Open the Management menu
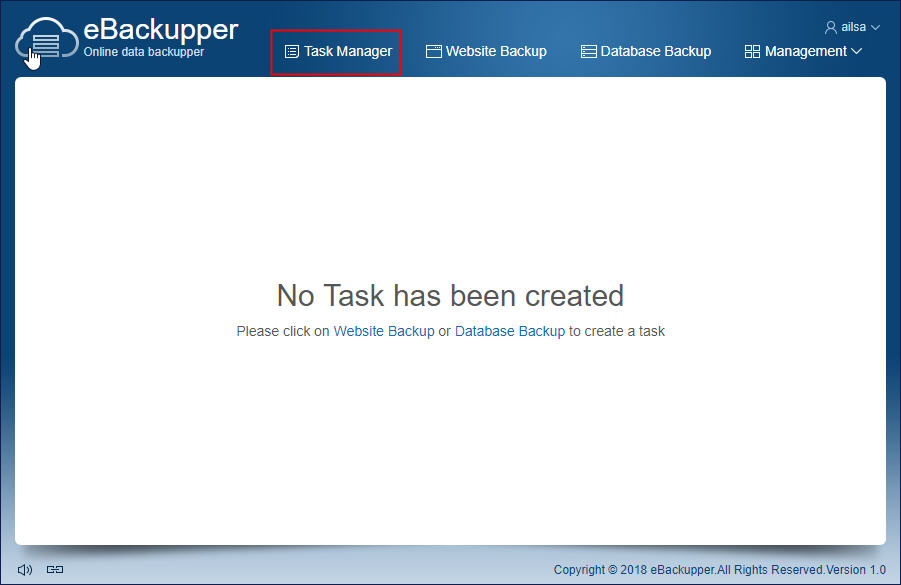 803,52
